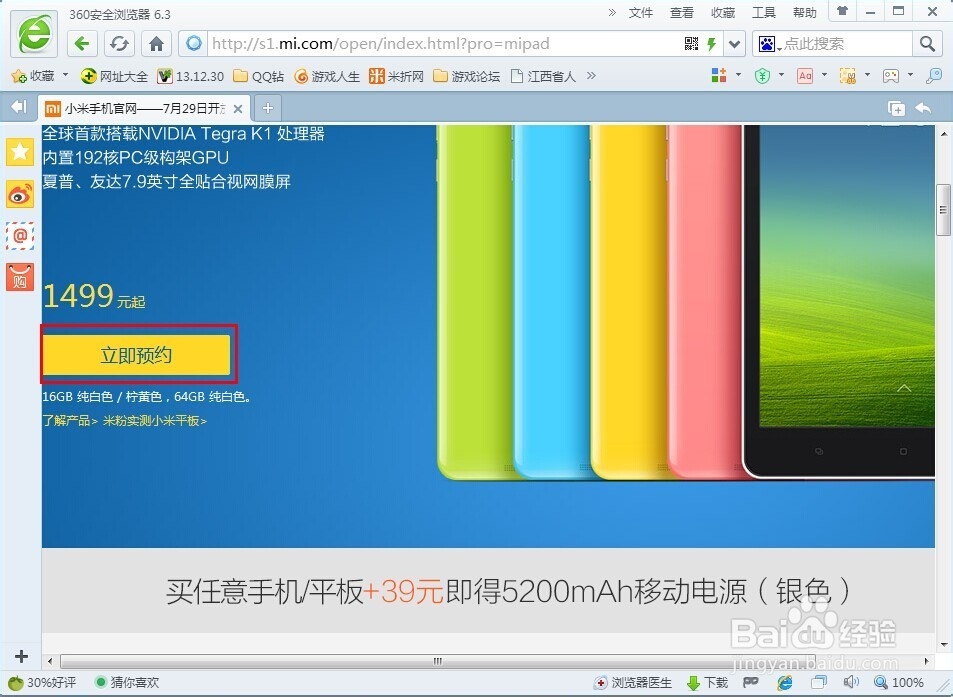This screenshot has height=697, width=953.
Task: Open the 米折网 bookmark
Action: click(396, 76)
